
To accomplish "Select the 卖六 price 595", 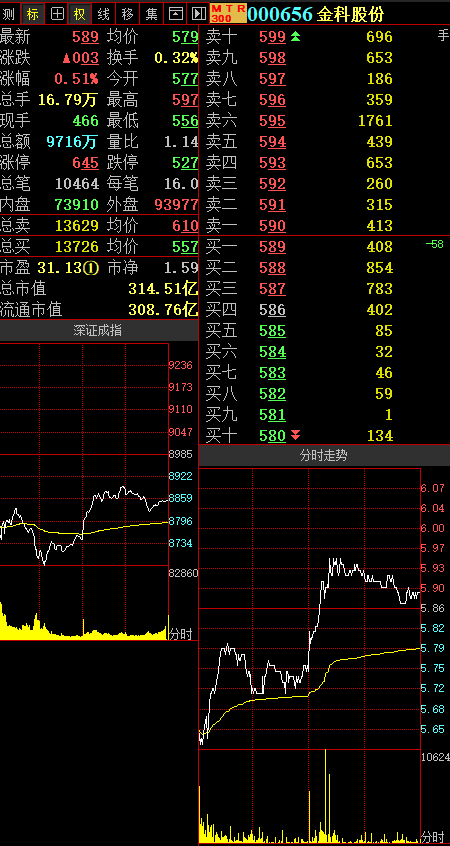I will point(272,121).
